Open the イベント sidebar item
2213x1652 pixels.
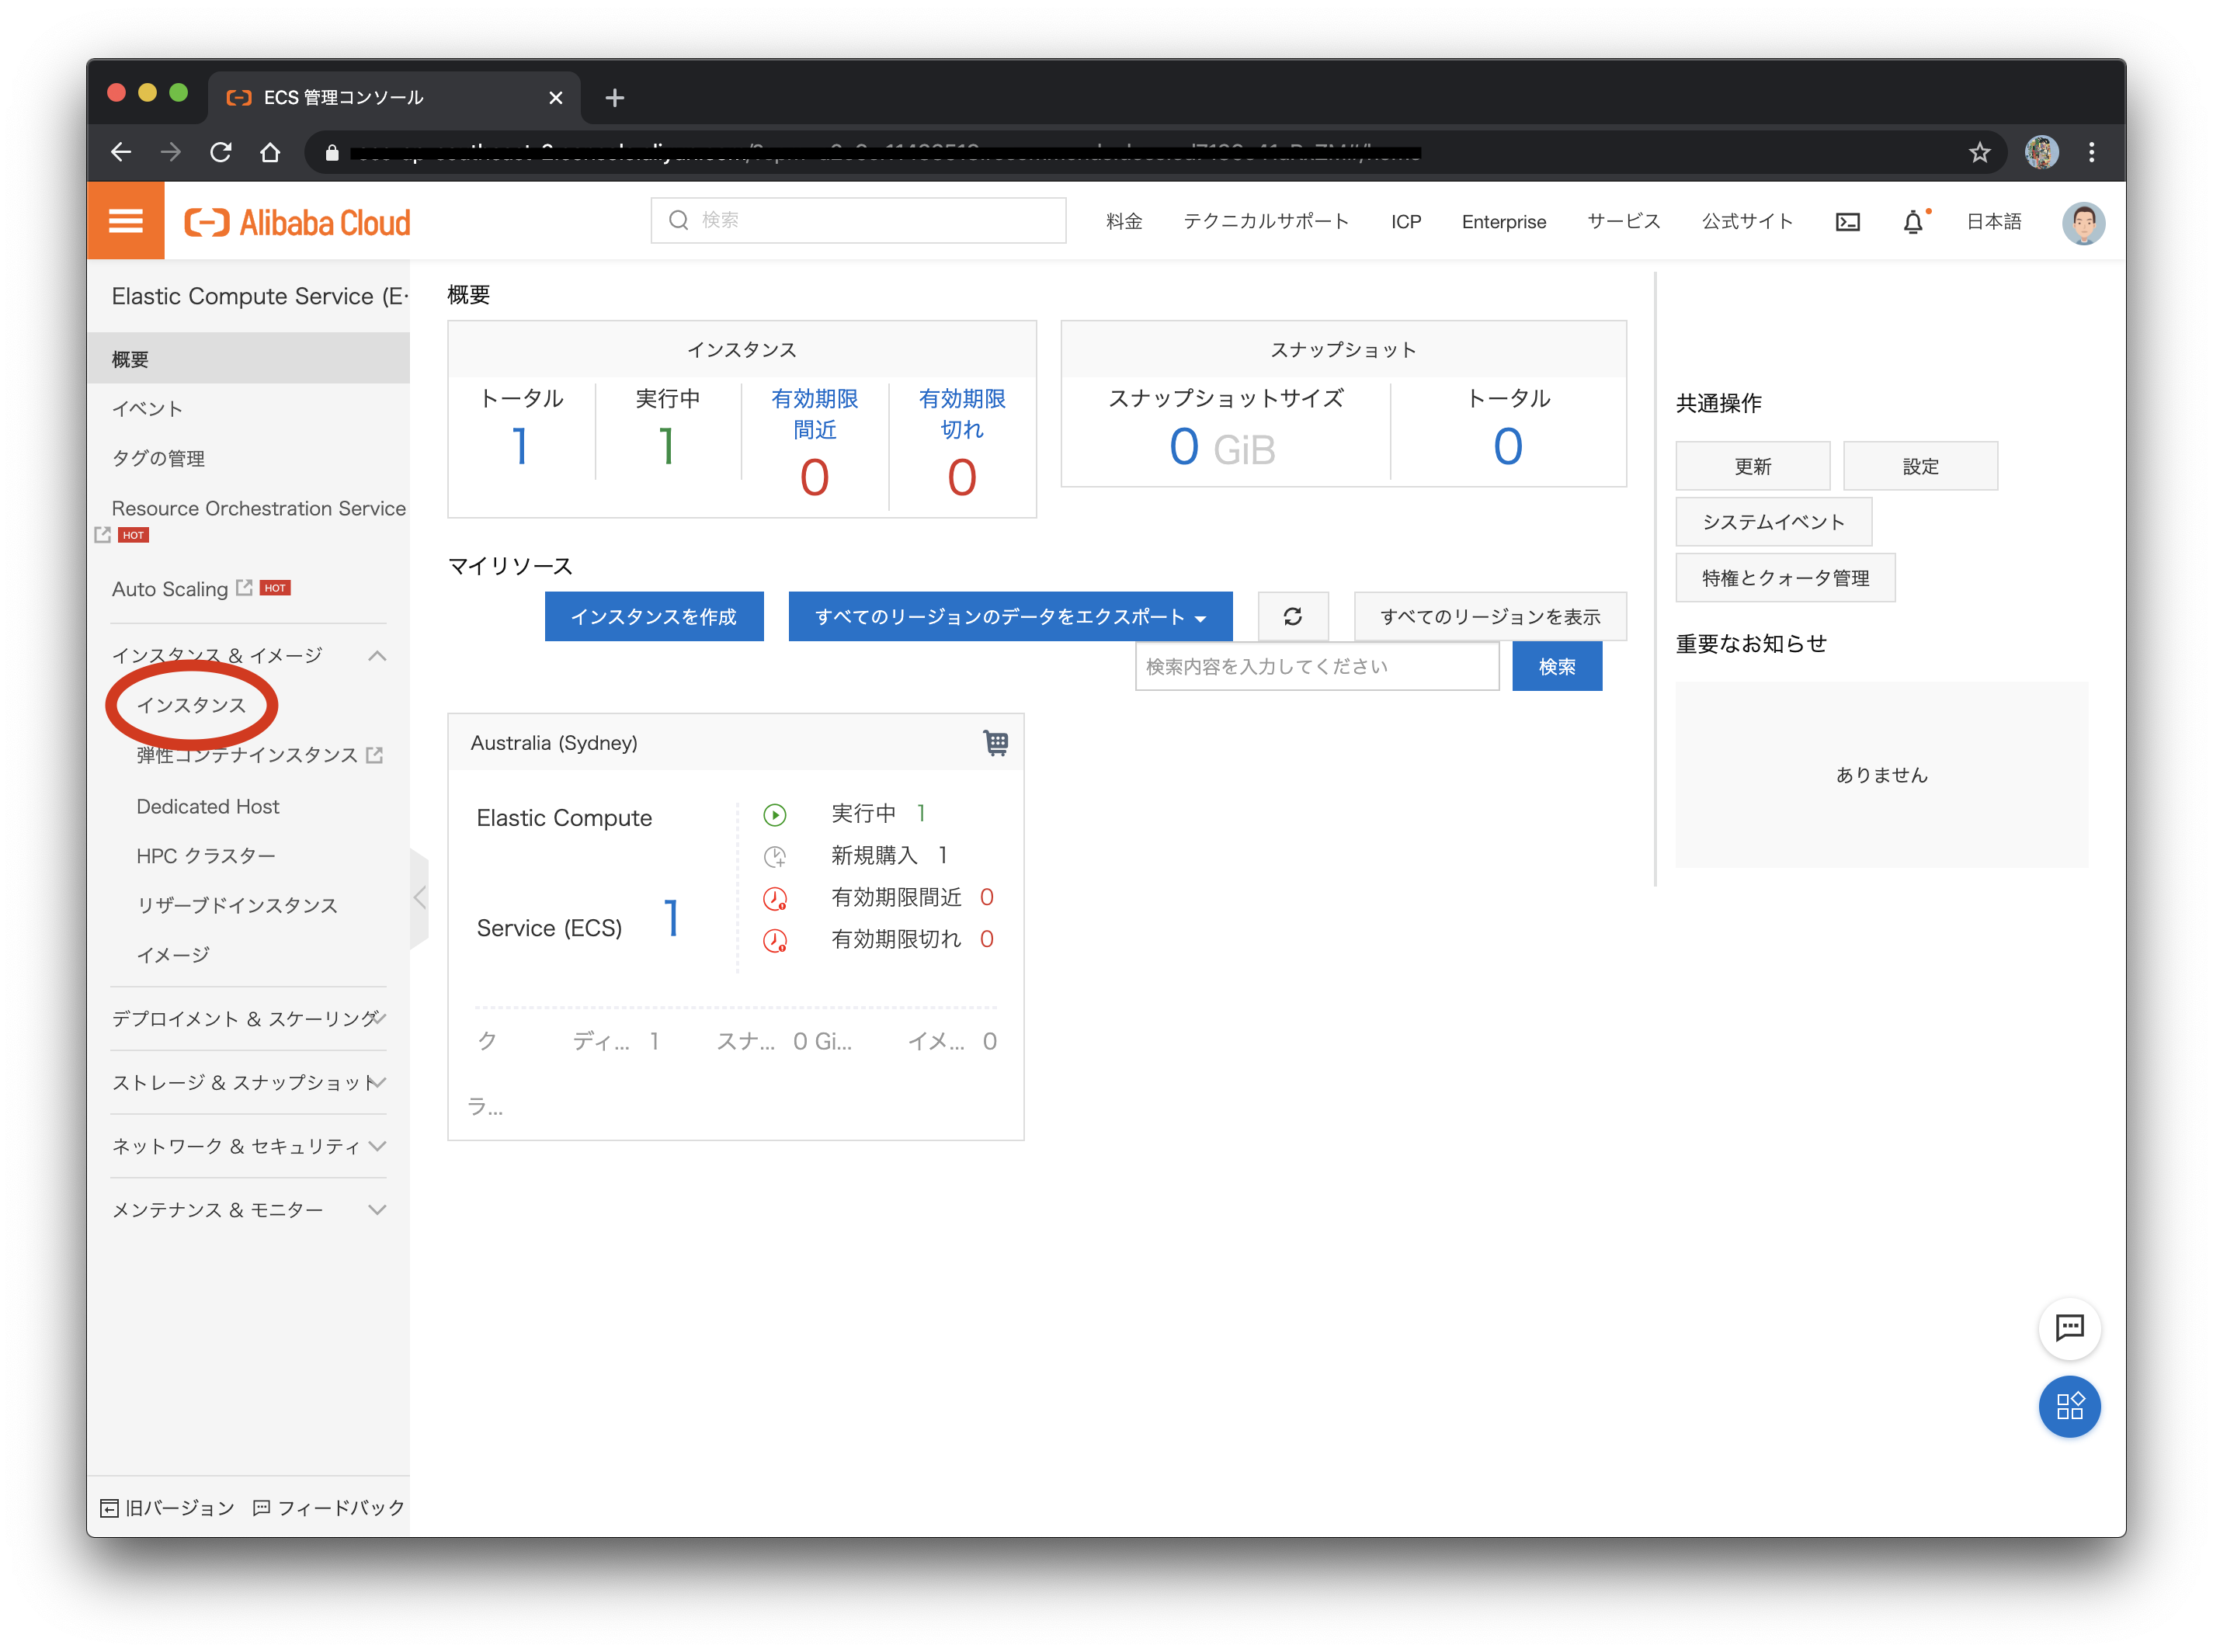pos(147,409)
